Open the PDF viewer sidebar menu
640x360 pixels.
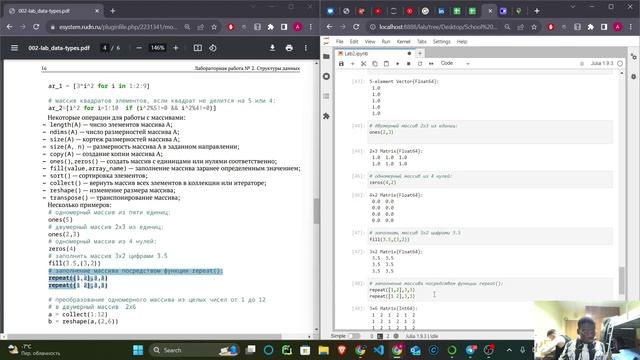coord(14,48)
